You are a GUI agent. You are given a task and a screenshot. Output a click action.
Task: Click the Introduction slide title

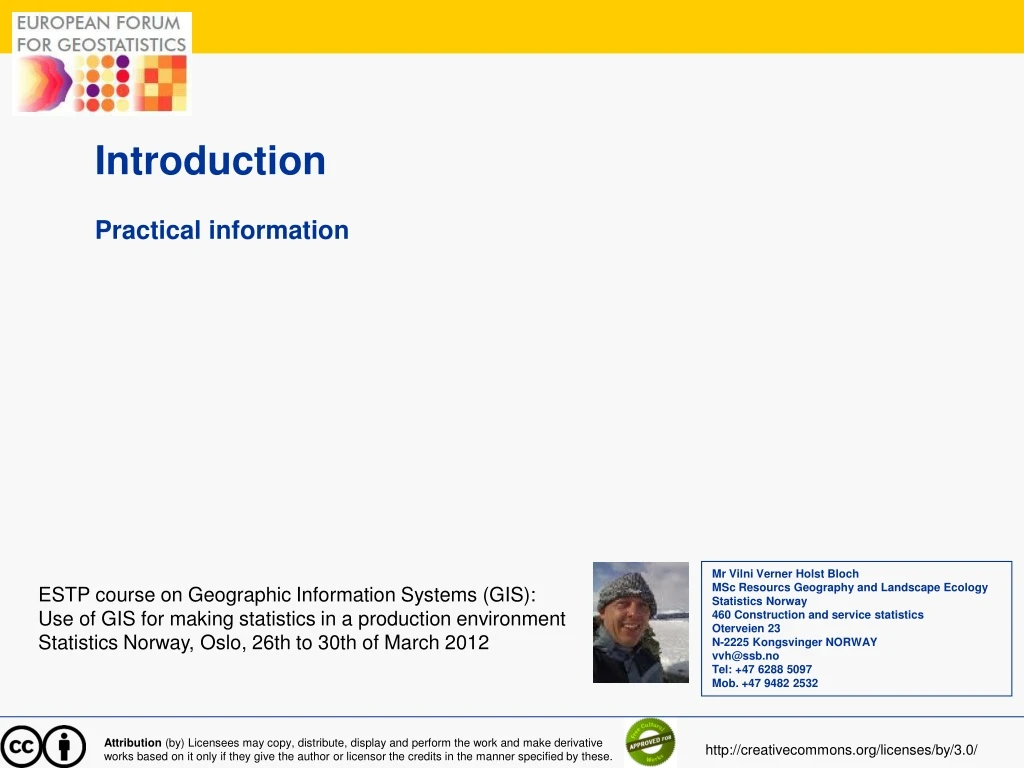coord(210,161)
